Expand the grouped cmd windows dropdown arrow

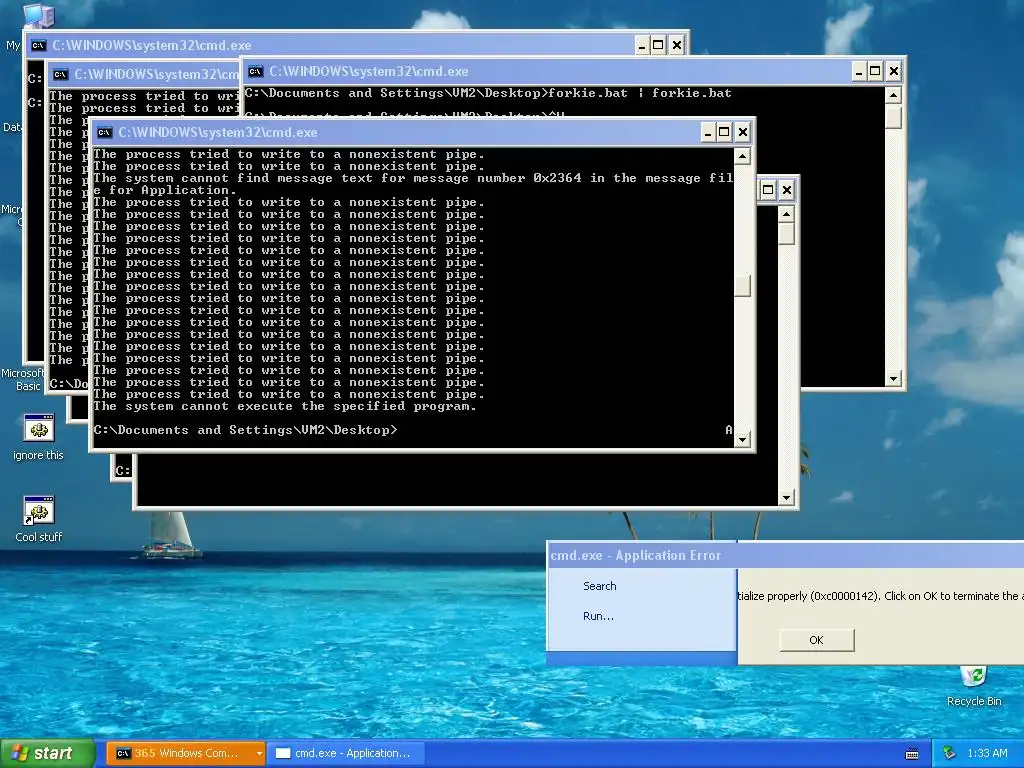coord(259,753)
